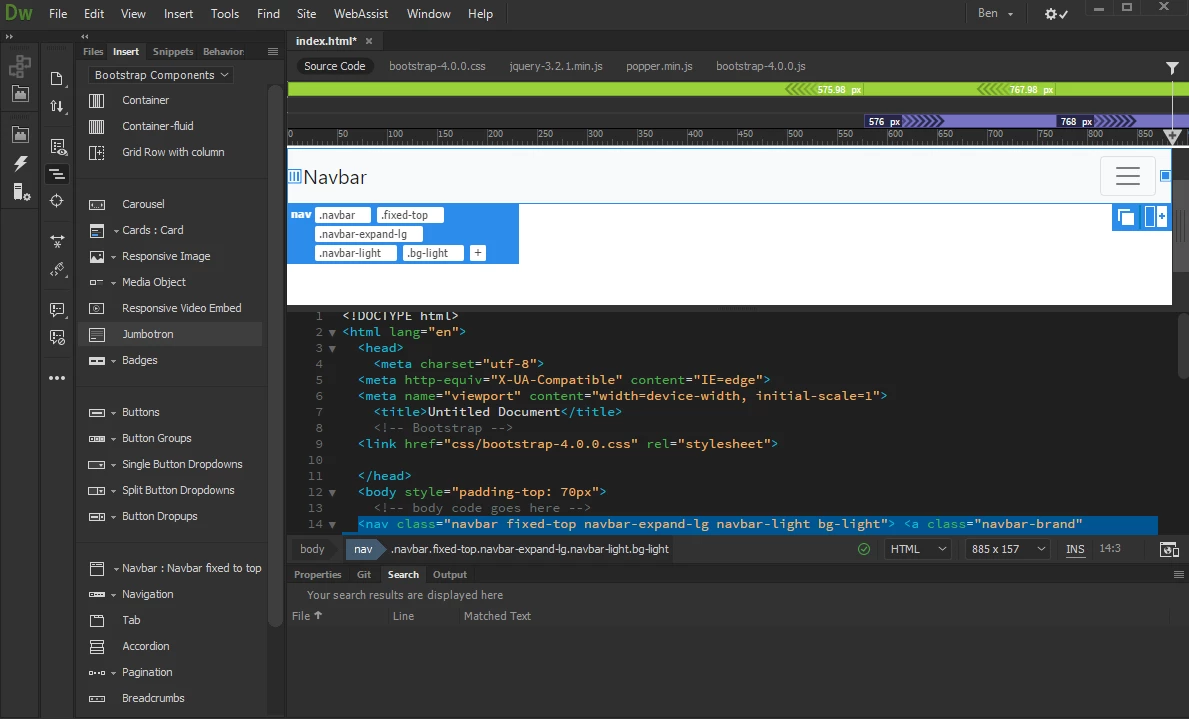Select Source Code view button

[334, 66]
